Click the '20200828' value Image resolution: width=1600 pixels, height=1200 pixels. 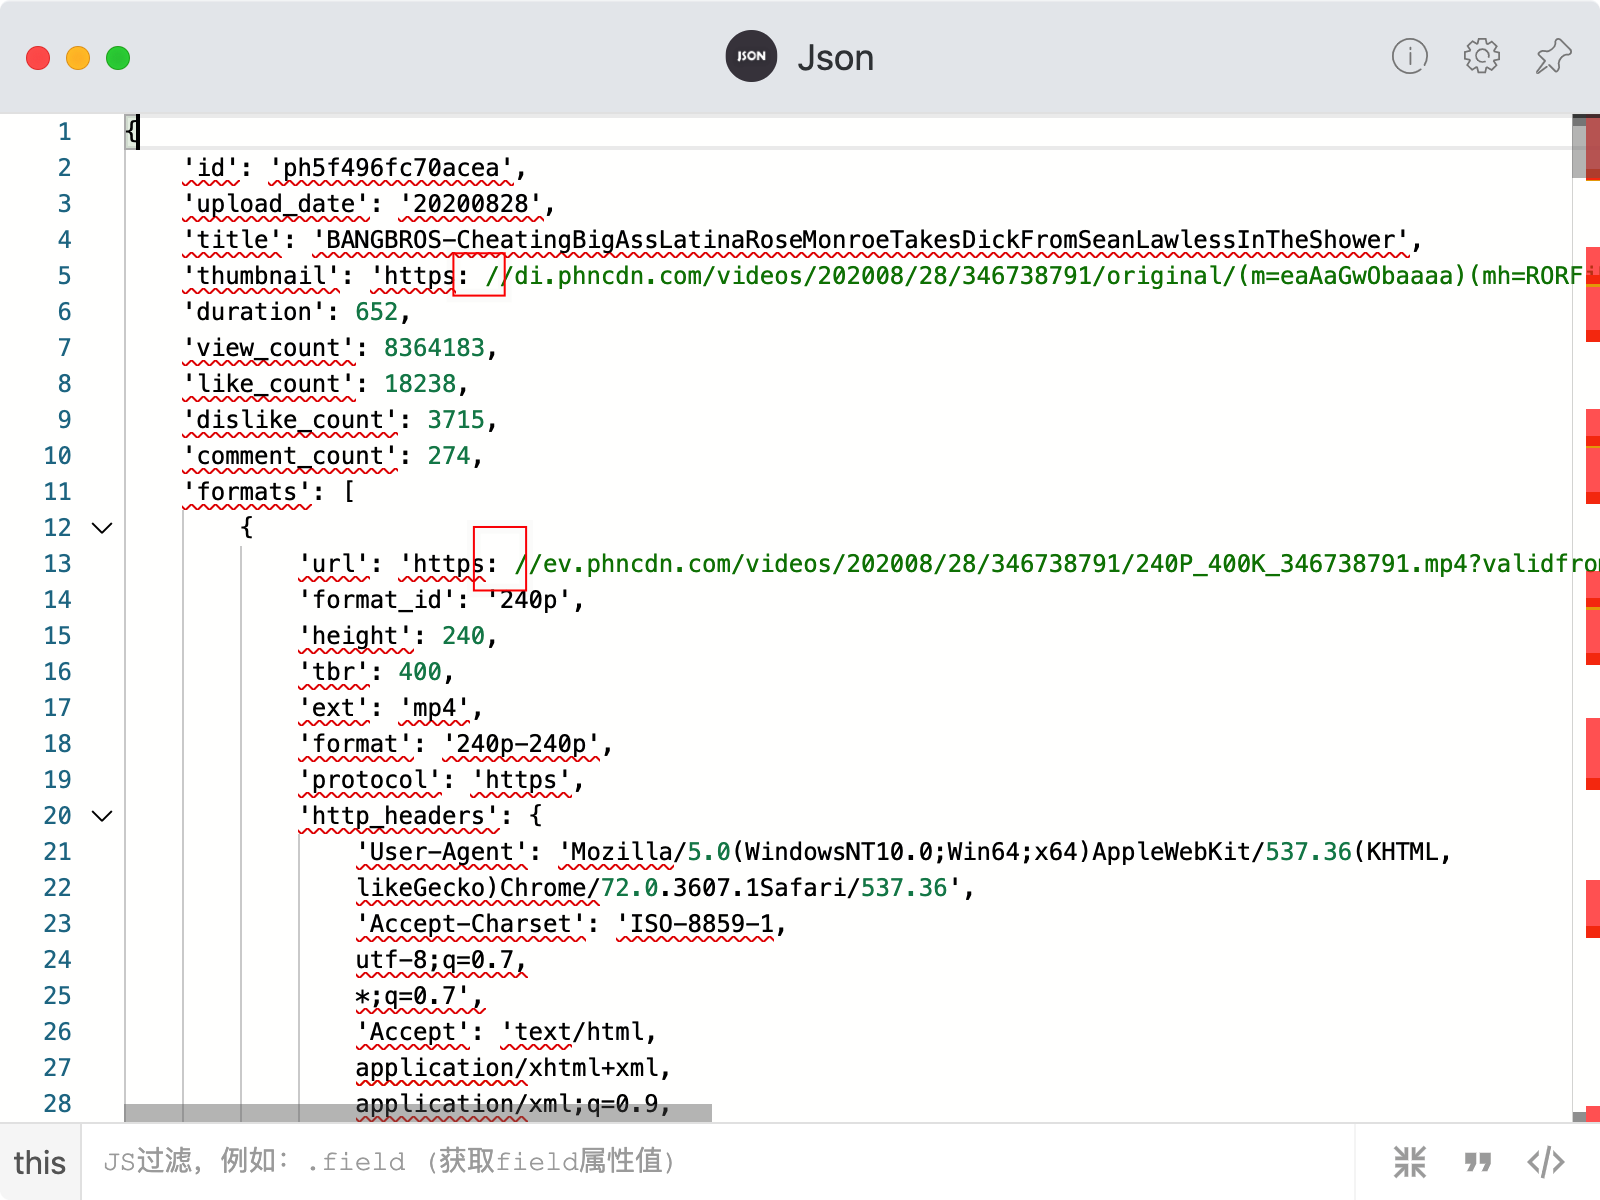click(x=471, y=204)
